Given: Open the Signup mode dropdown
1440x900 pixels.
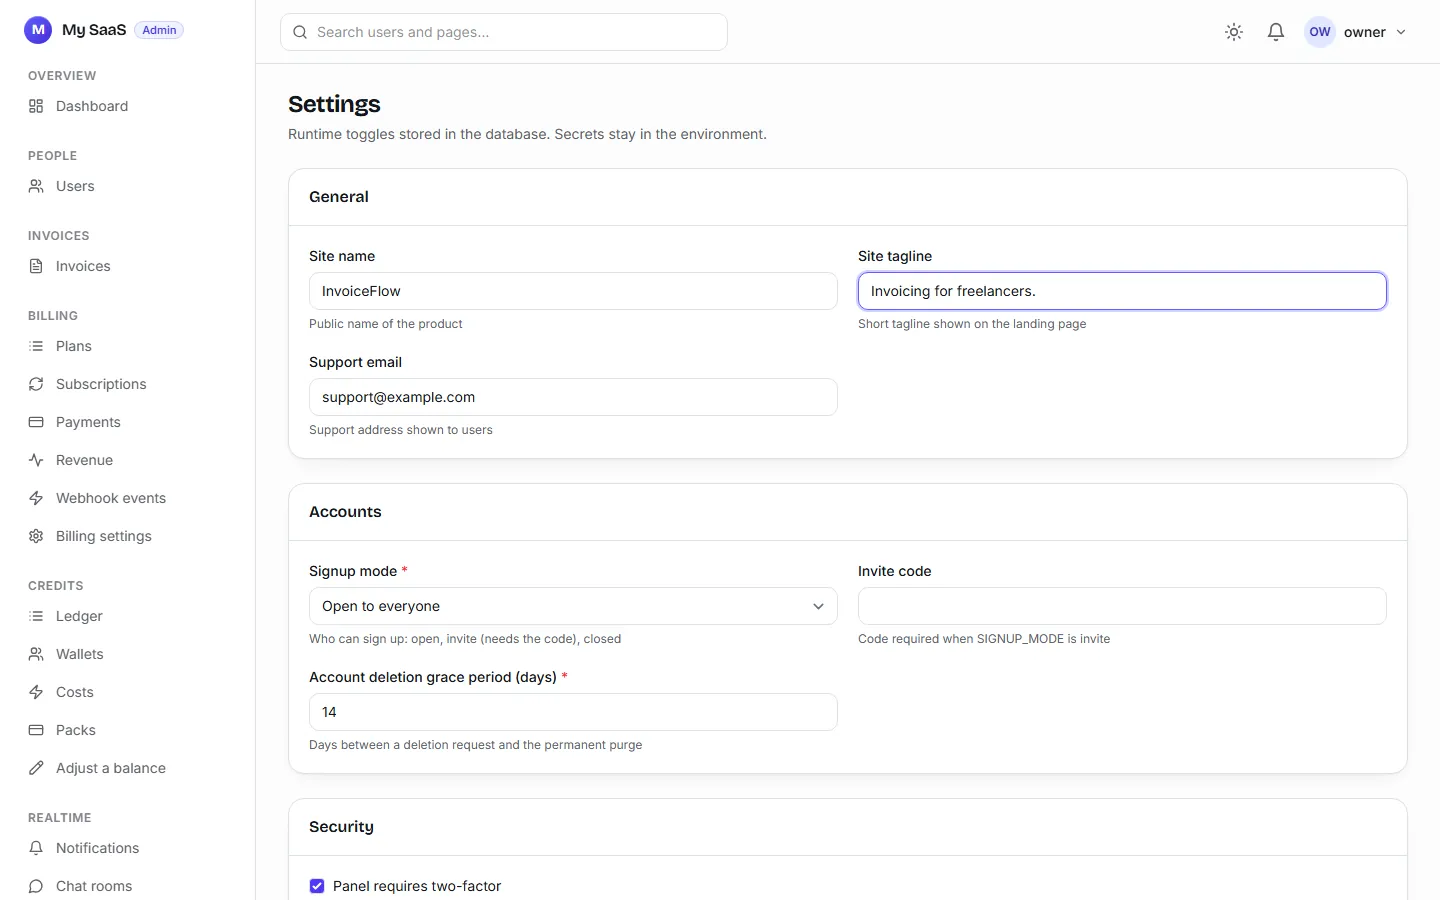Looking at the screenshot, I should coord(573,606).
